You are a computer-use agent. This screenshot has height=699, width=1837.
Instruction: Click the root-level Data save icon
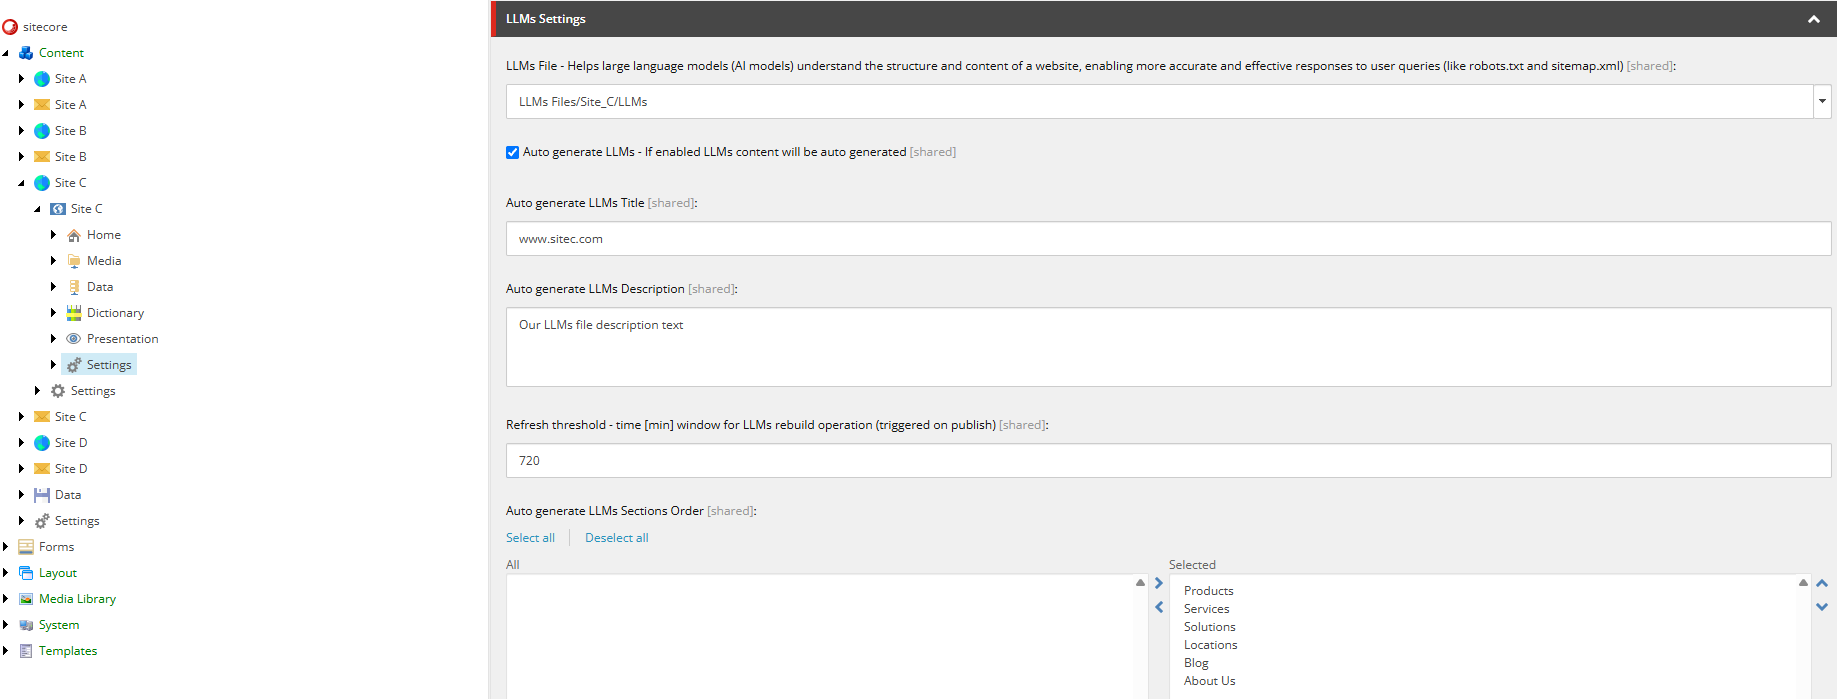pyautogui.click(x=42, y=495)
